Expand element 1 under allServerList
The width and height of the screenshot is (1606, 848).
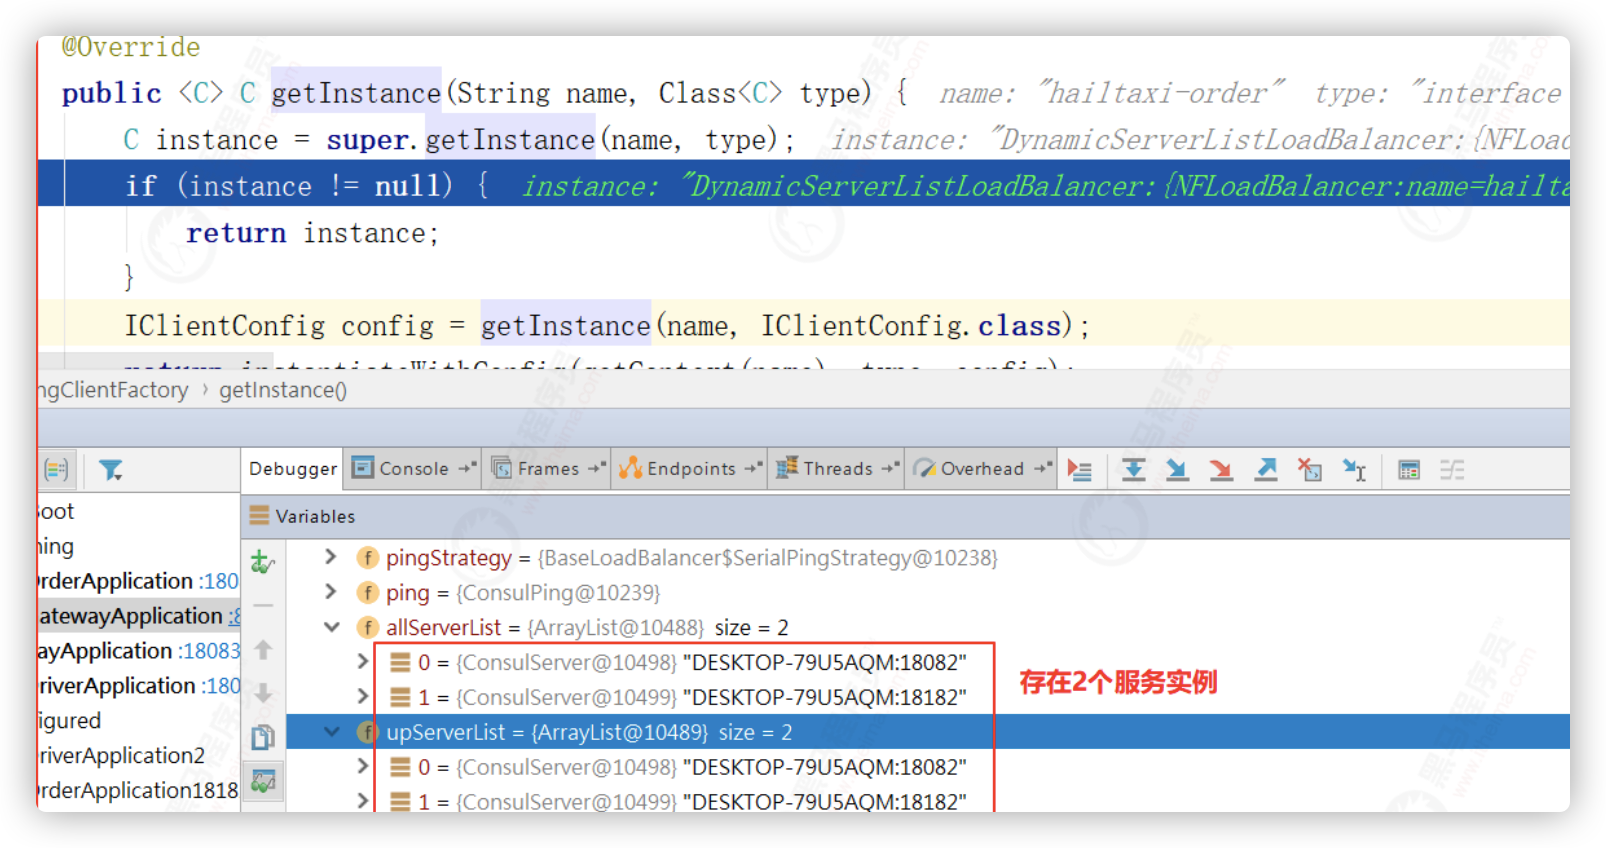(x=363, y=697)
